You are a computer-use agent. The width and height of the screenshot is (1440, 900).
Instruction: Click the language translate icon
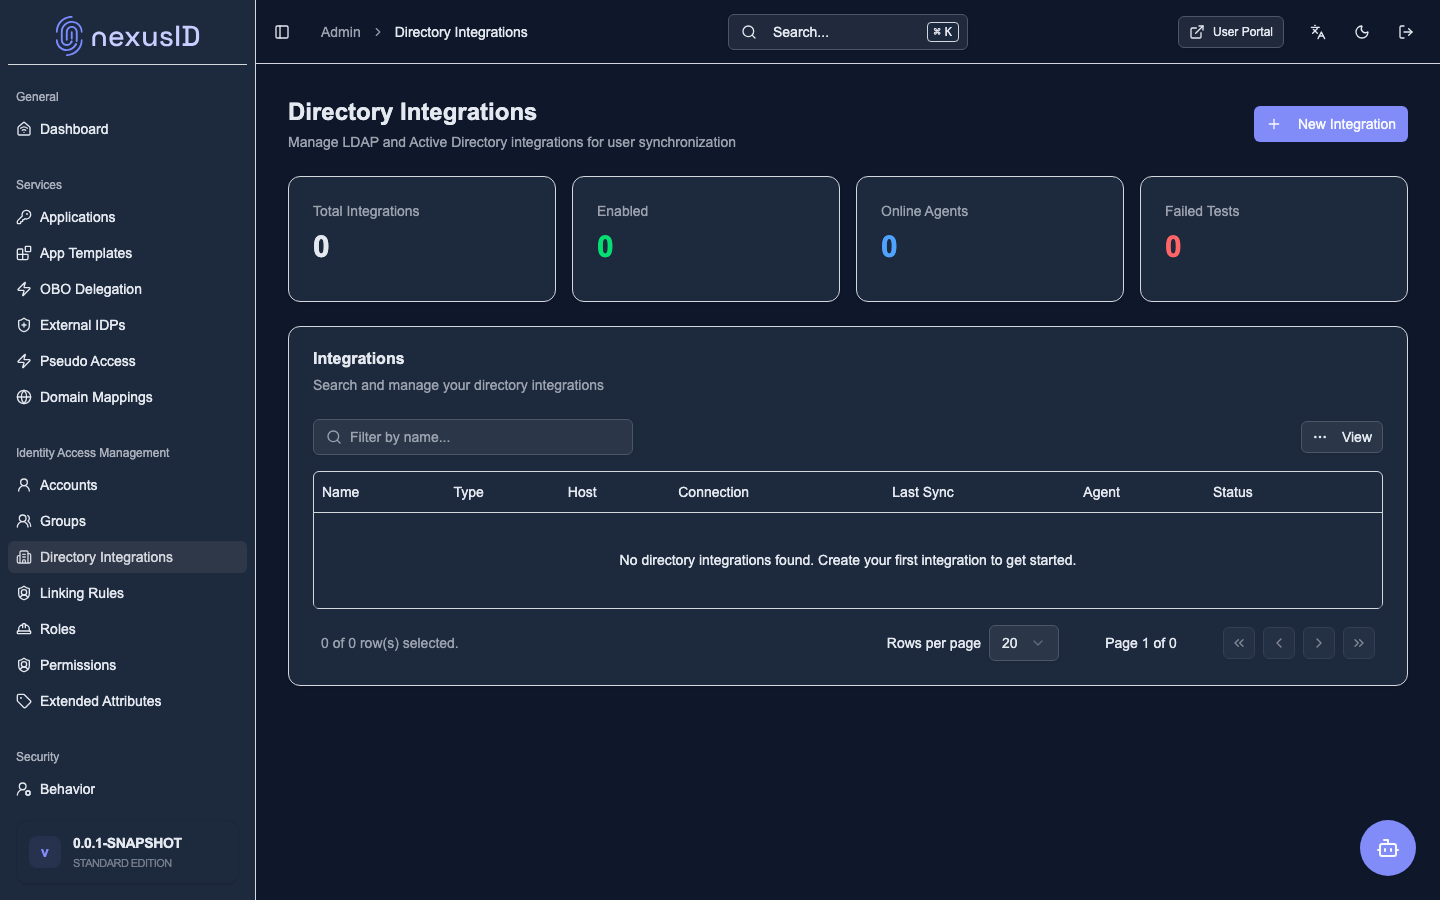pyautogui.click(x=1318, y=32)
